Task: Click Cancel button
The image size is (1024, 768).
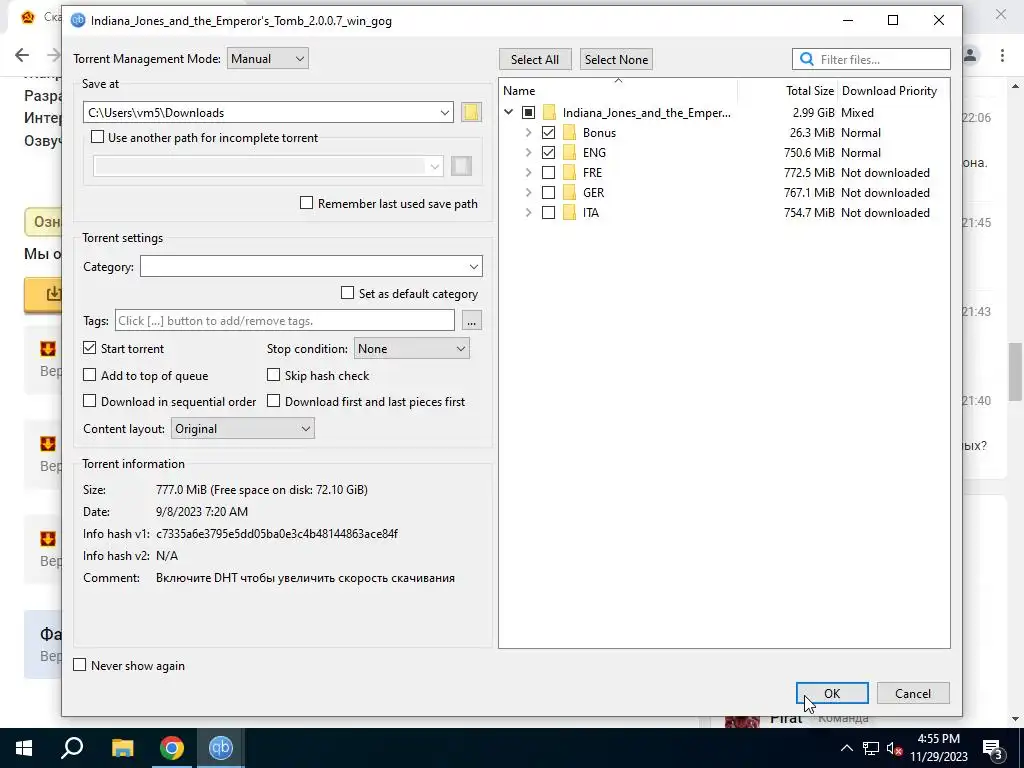Action: 913,693
